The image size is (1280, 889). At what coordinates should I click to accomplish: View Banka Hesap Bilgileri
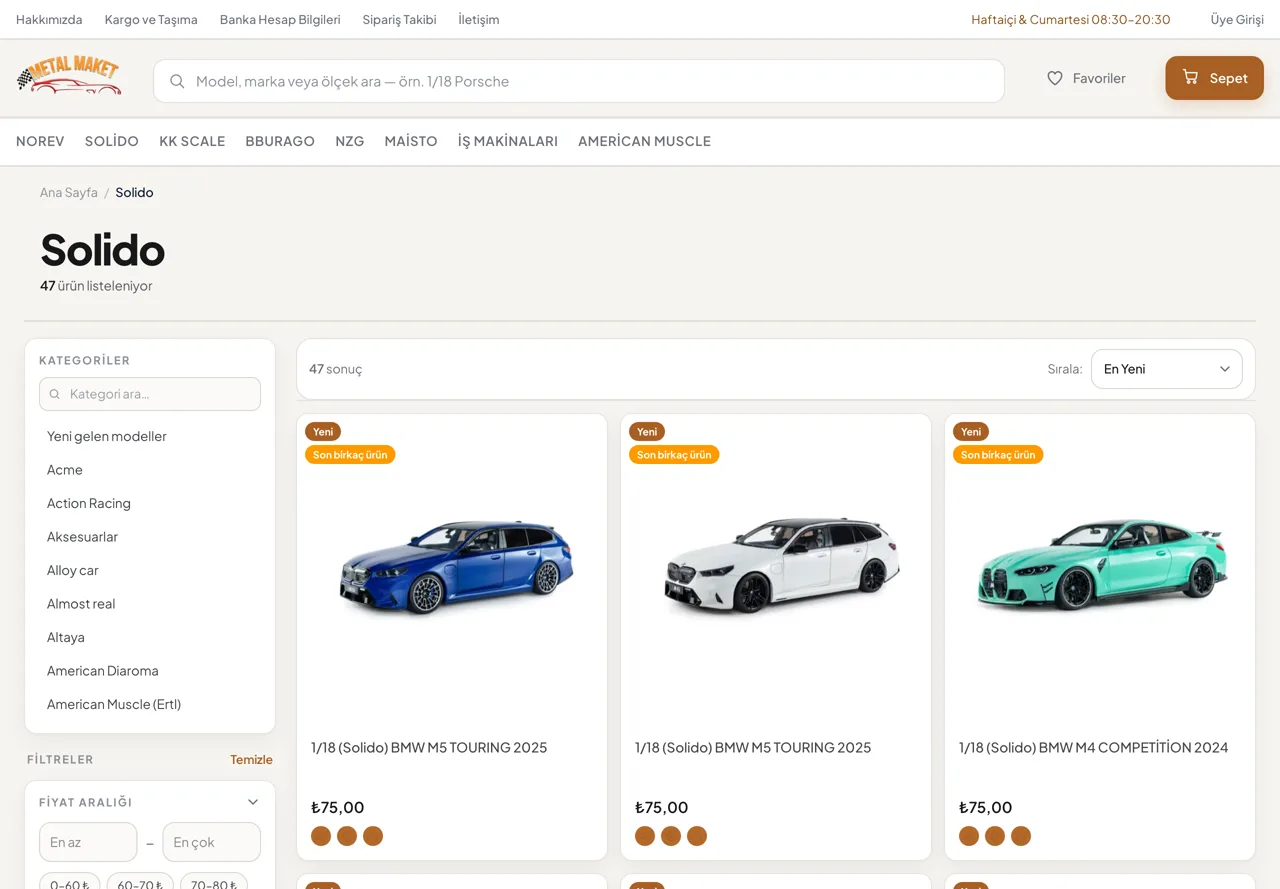tap(280, 19)
